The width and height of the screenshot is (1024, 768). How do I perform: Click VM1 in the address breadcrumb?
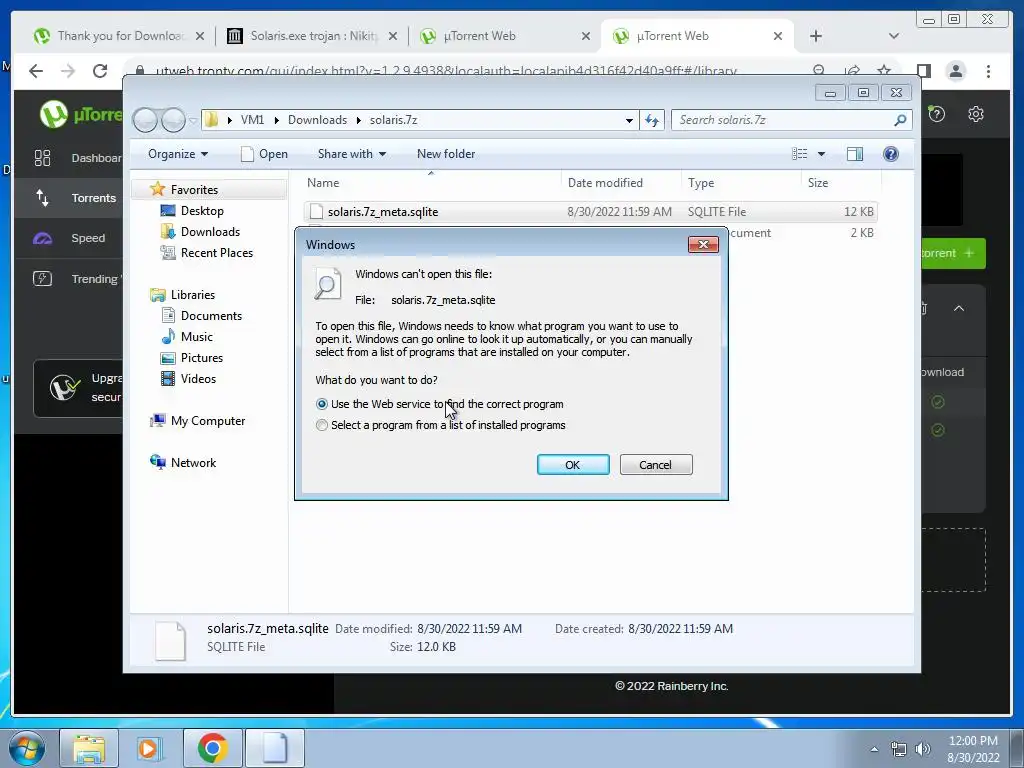pos(252,120)
